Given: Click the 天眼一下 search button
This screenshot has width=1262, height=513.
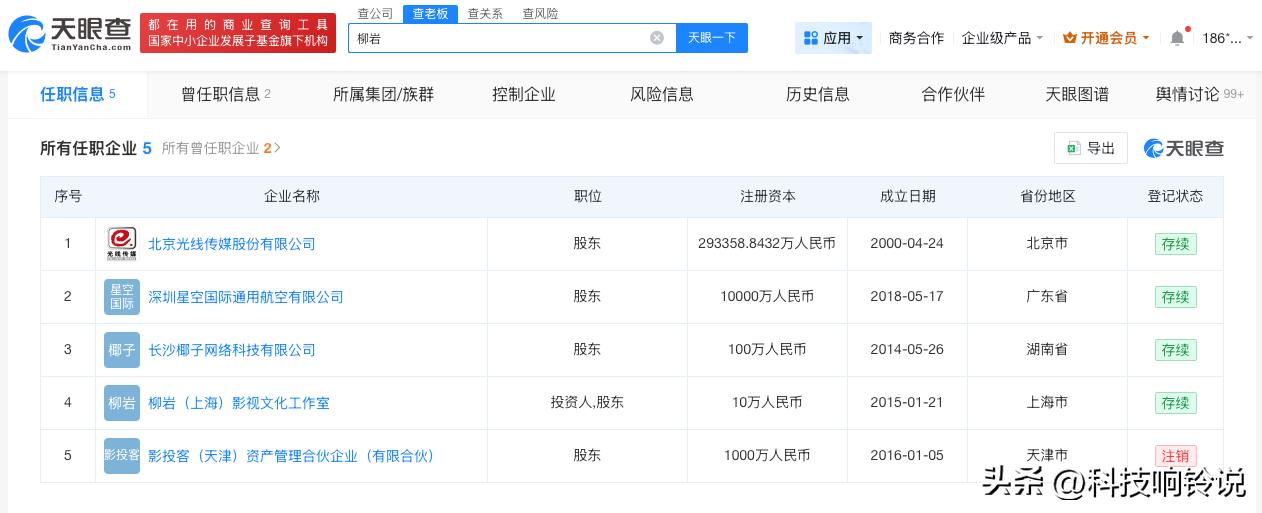Looking at the screenshot, I should click(712, 38).
